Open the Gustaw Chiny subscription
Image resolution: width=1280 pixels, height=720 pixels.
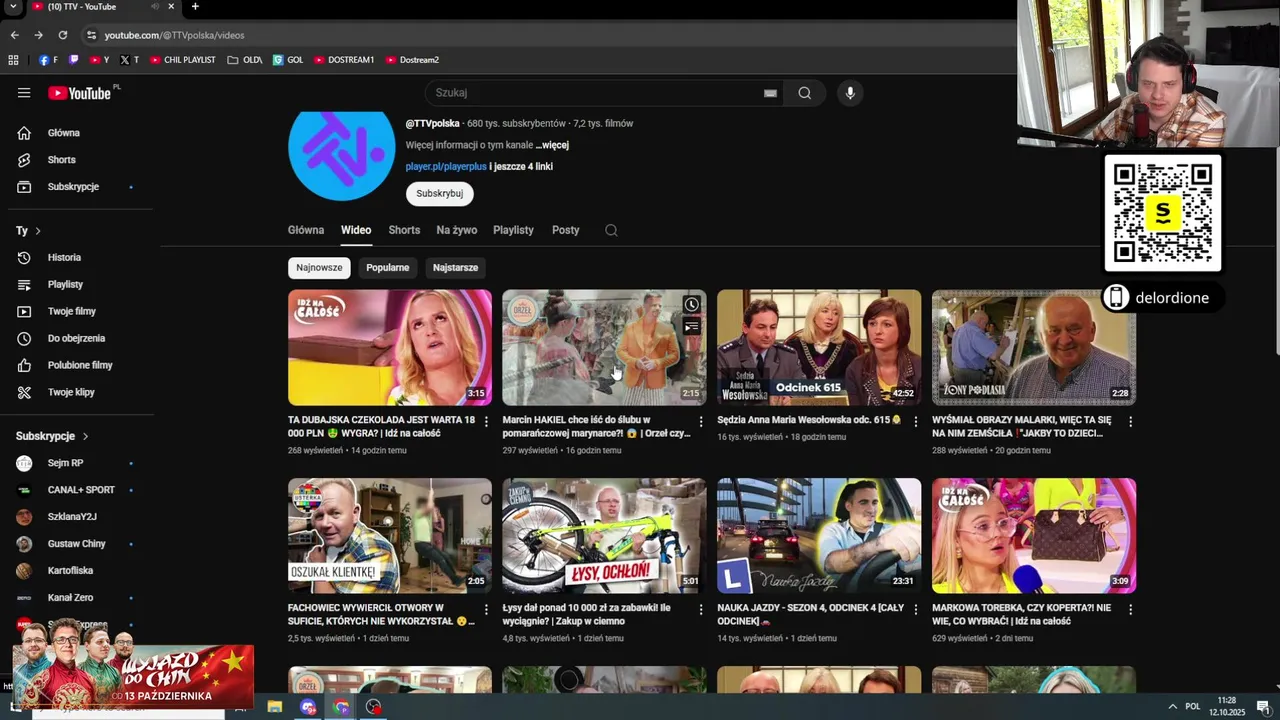click(x=76, y=544)
